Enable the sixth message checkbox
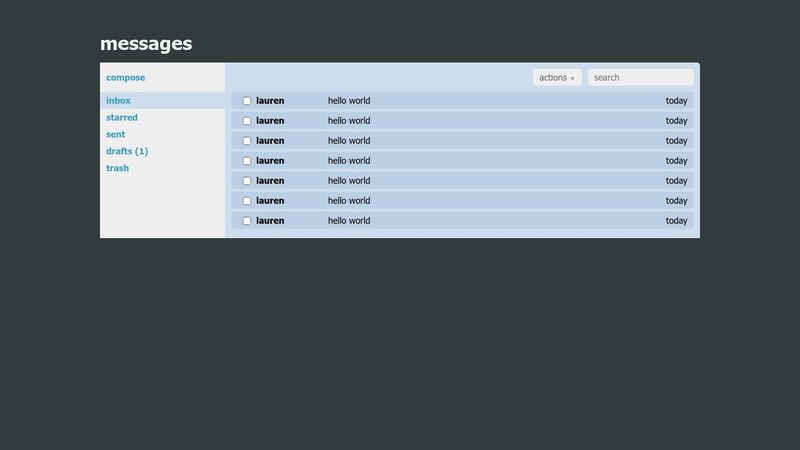The width and height of the screenshot is (800, 450). tap(247, 201)
